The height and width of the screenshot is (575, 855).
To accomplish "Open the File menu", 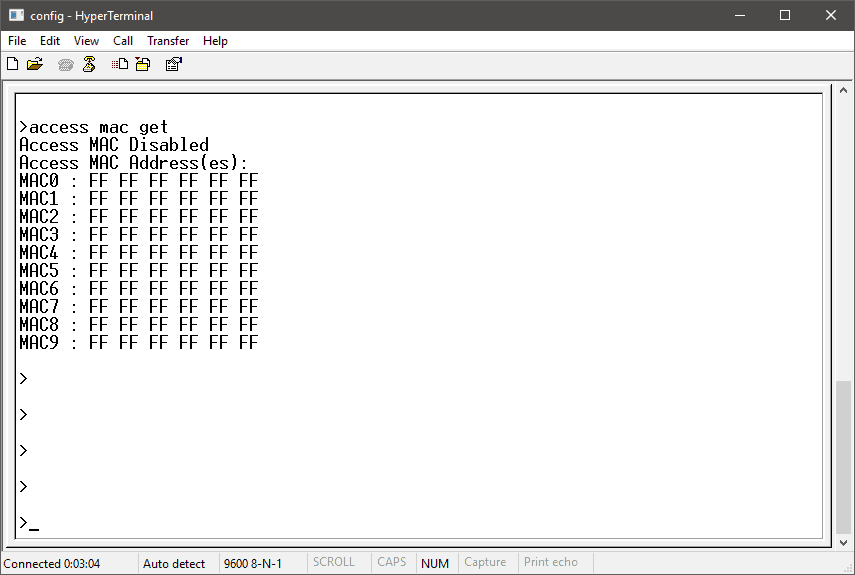I will pyautogui.click(x=17, y=41).
